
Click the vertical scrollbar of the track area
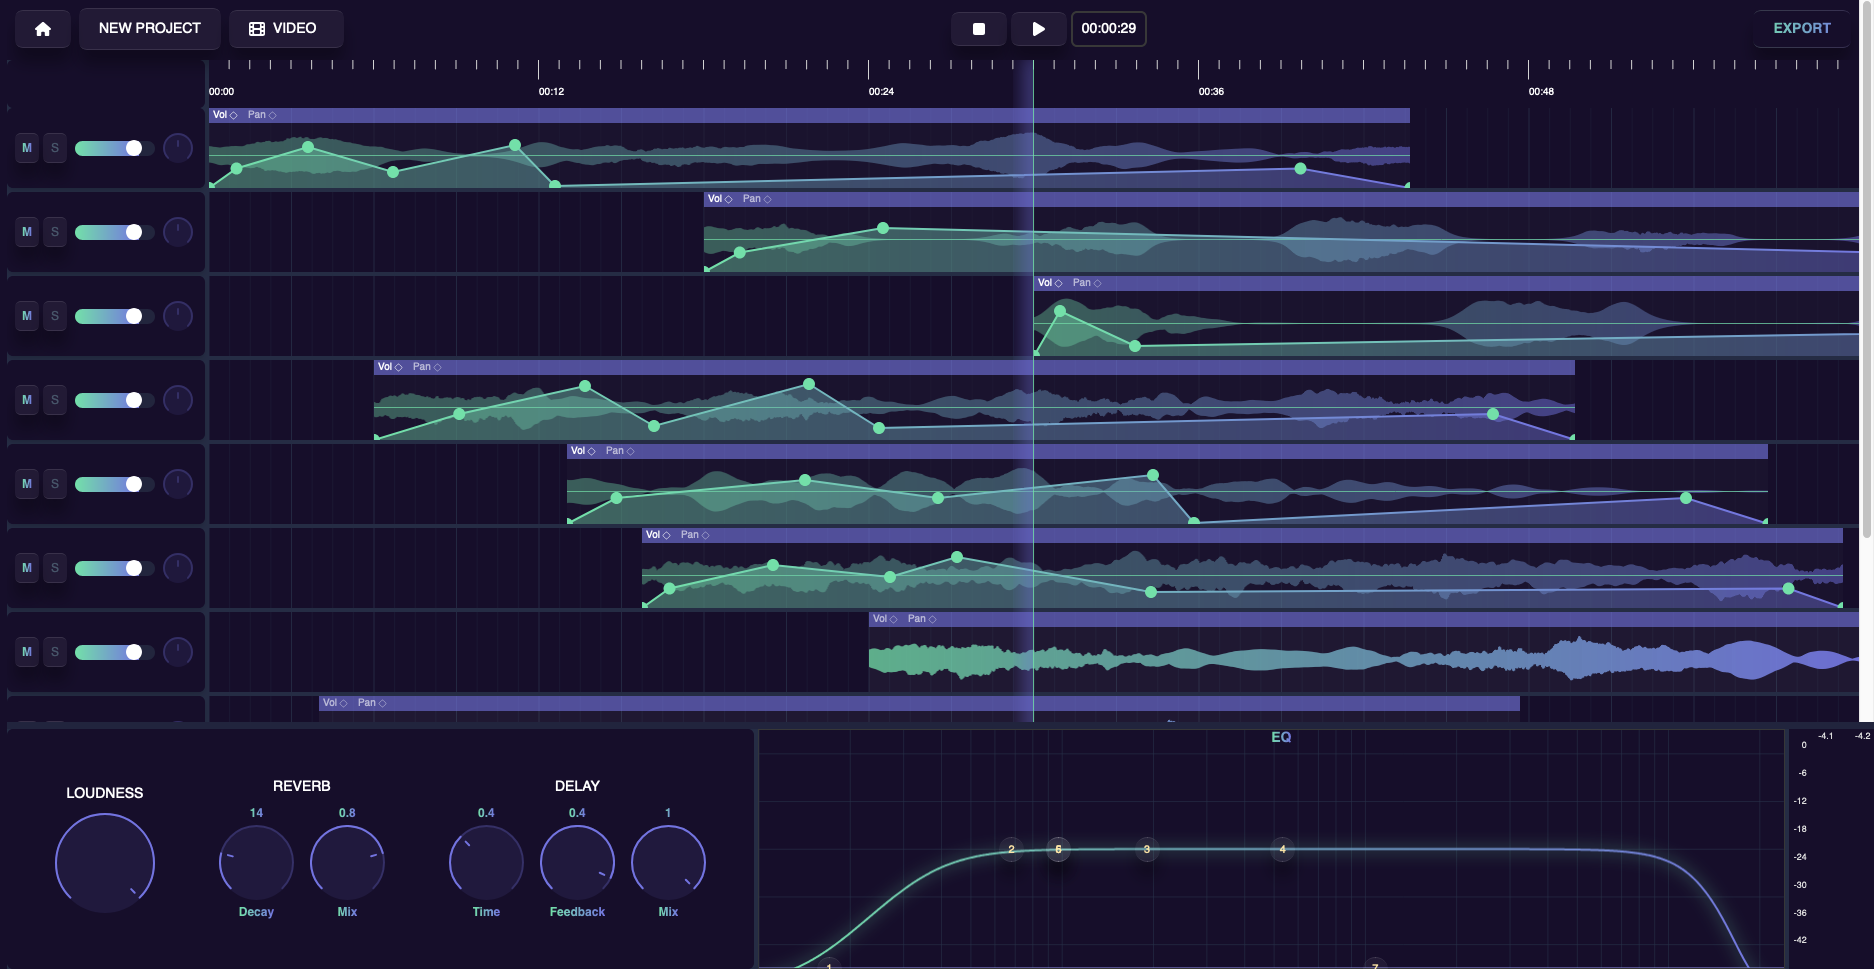[1866, 270]
